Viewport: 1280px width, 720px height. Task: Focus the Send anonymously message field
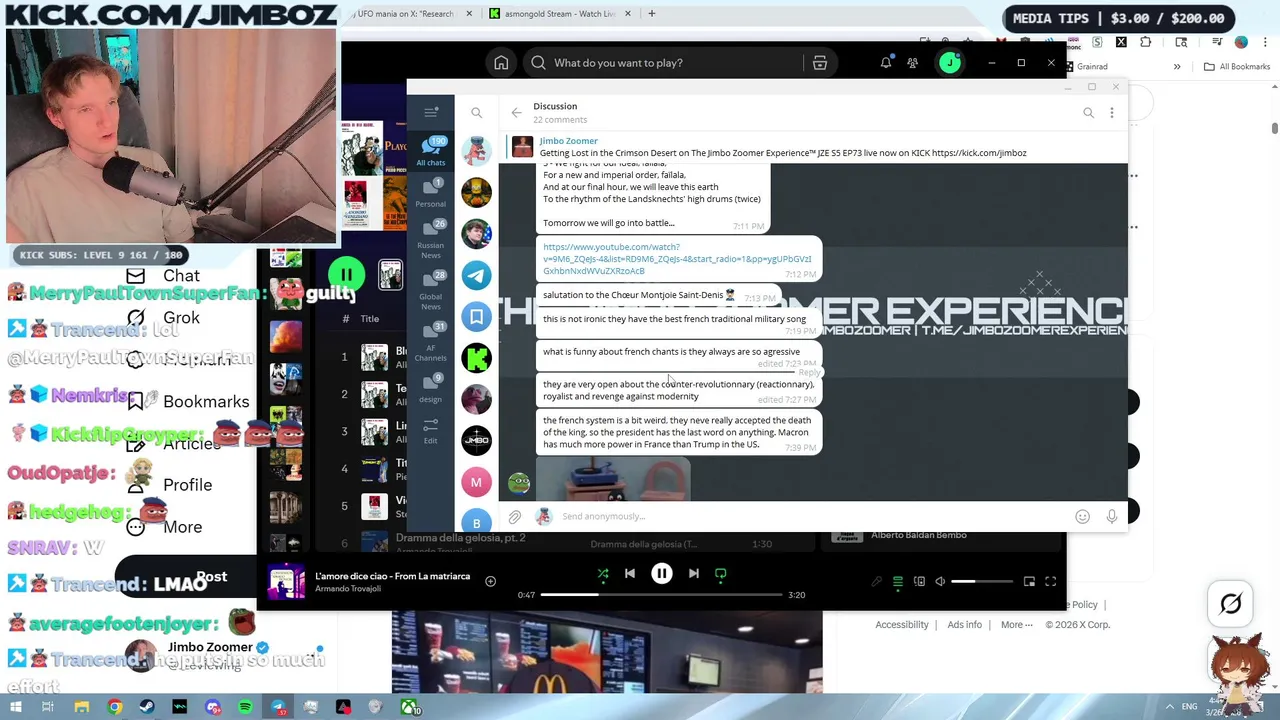pyautogui.click(x=810, y=517)
